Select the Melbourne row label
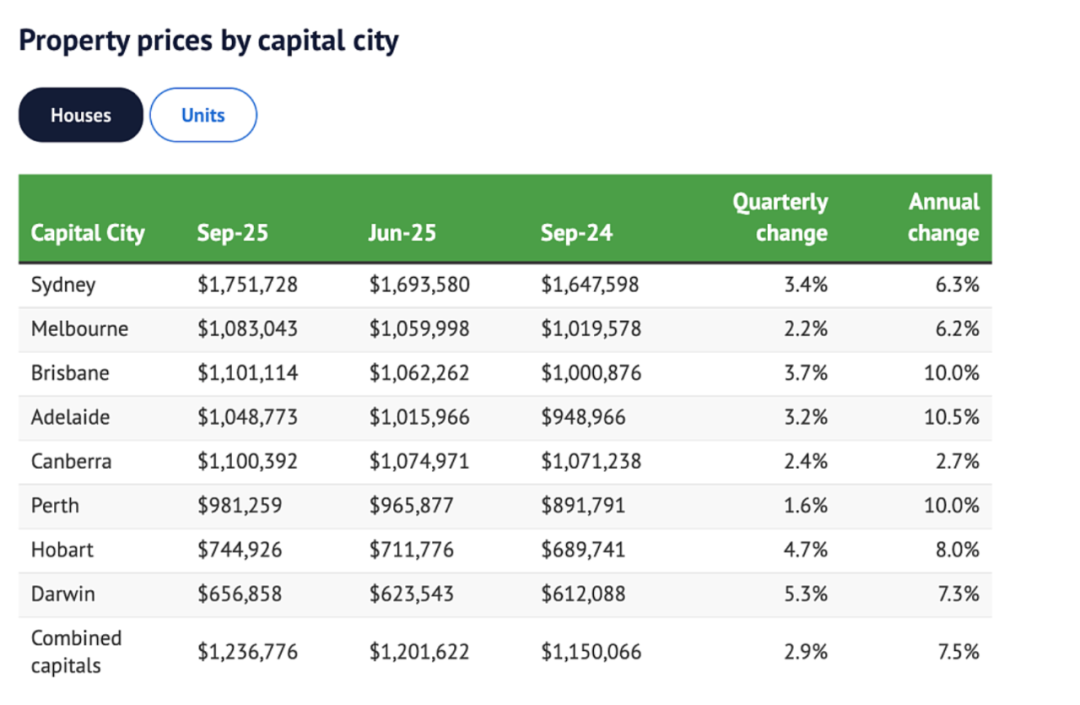The height and width of the screenshot is (705, 1080). (x=79, y=329)
